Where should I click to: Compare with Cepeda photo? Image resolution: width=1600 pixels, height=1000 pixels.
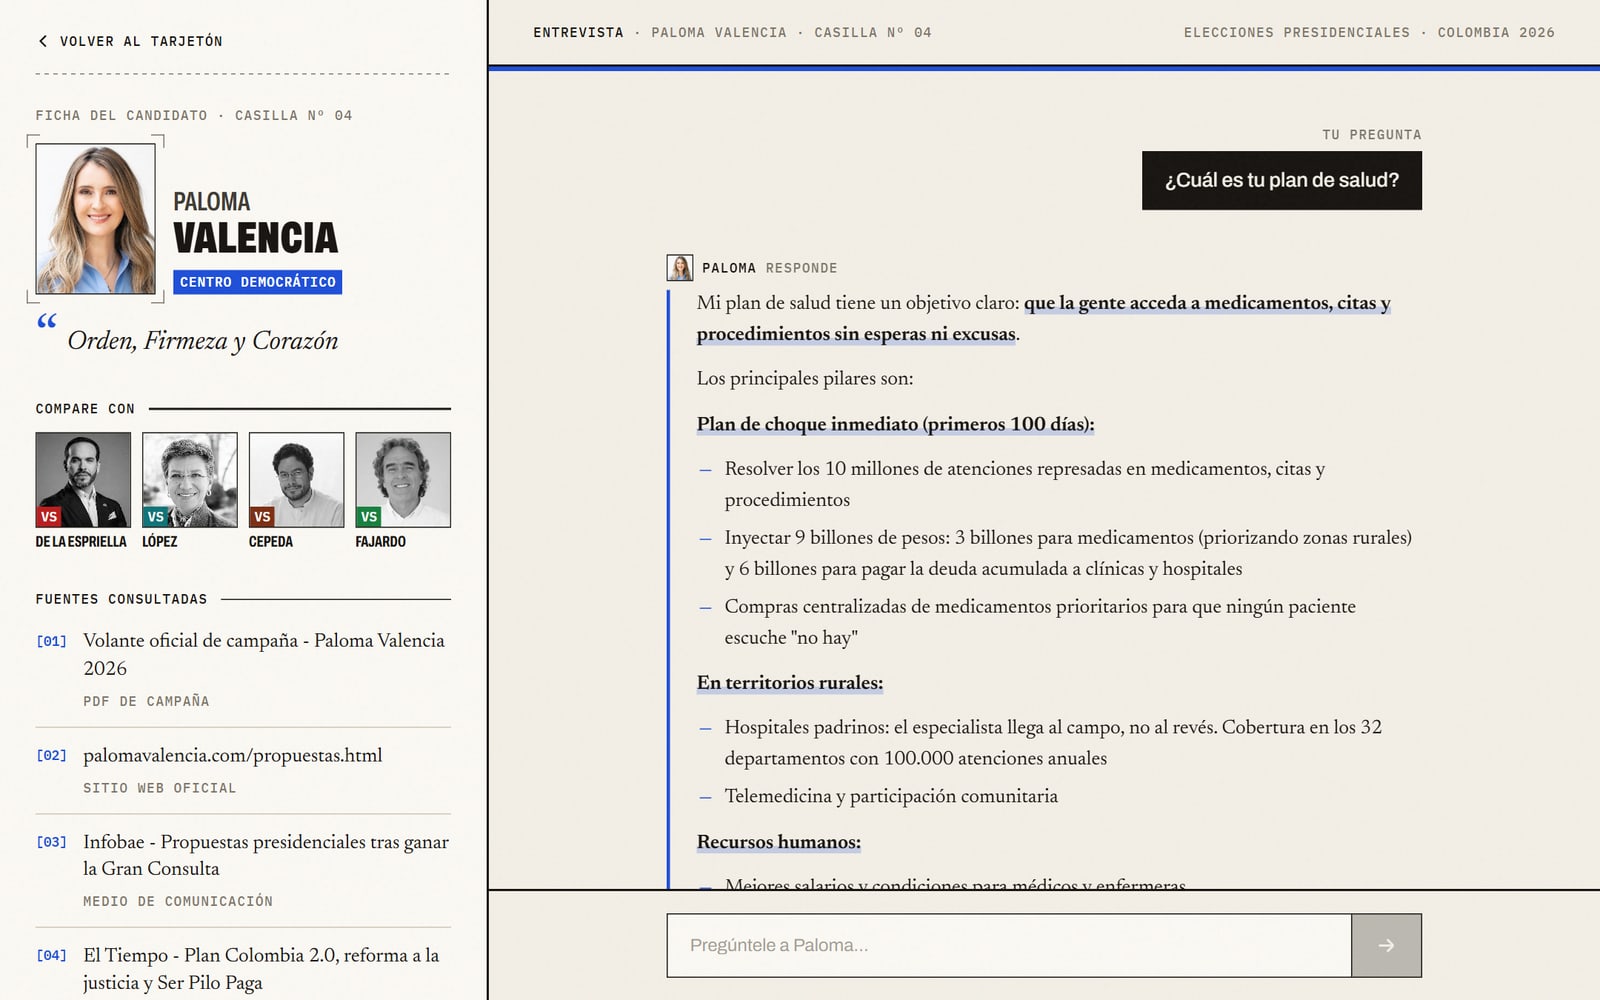pos(296,479)
